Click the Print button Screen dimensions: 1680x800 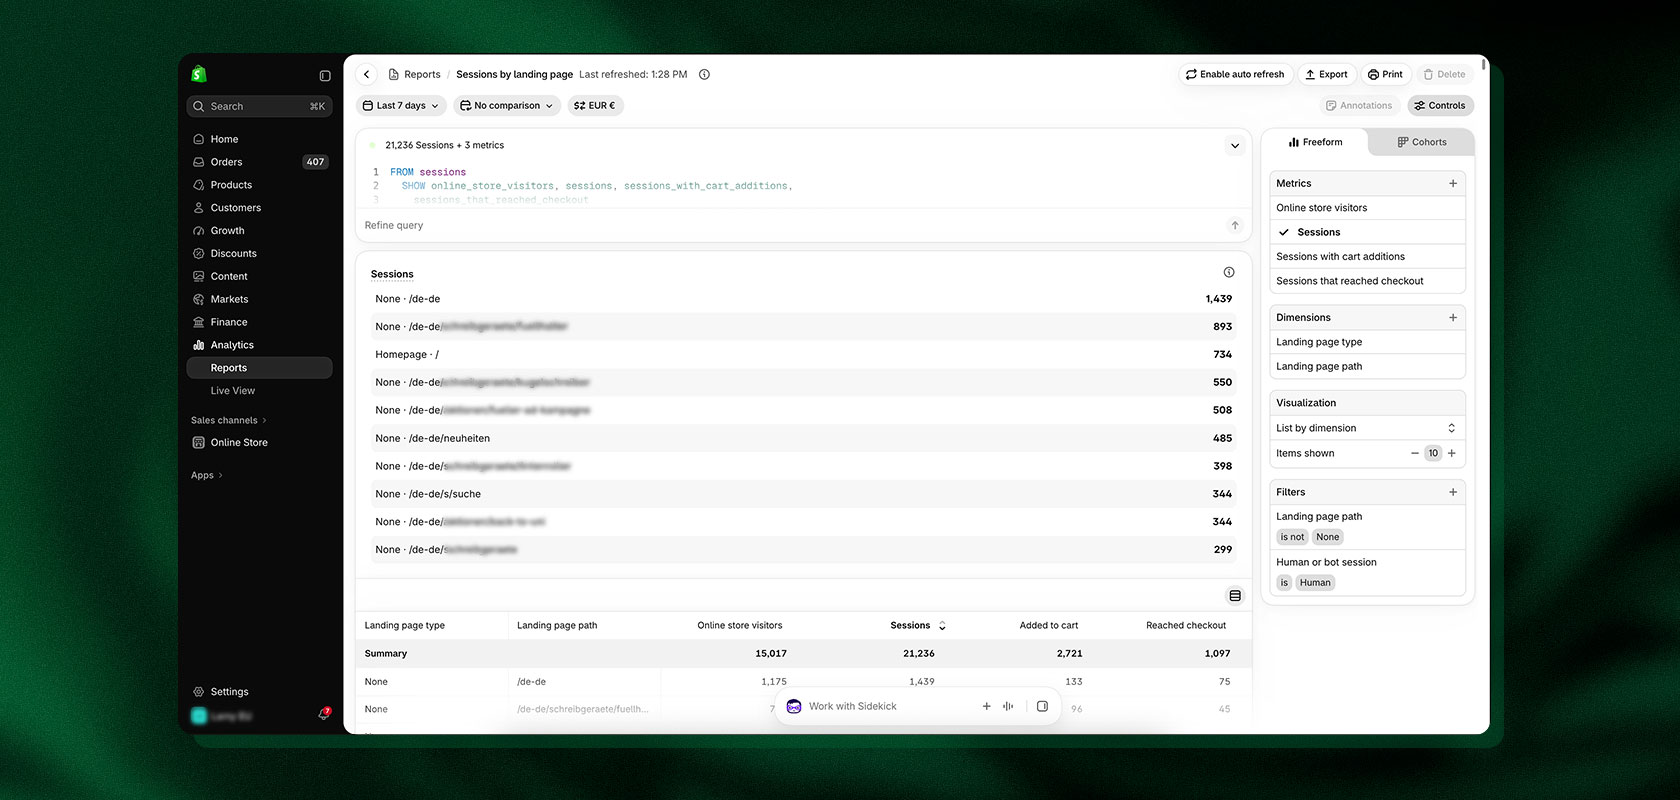click(x=1385, y=74)
